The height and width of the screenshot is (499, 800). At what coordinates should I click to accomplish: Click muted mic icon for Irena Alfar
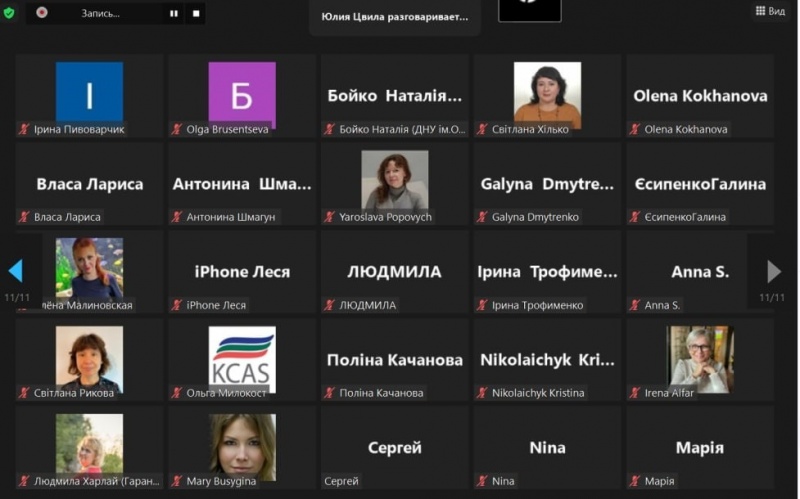click(x=634, y=393)
